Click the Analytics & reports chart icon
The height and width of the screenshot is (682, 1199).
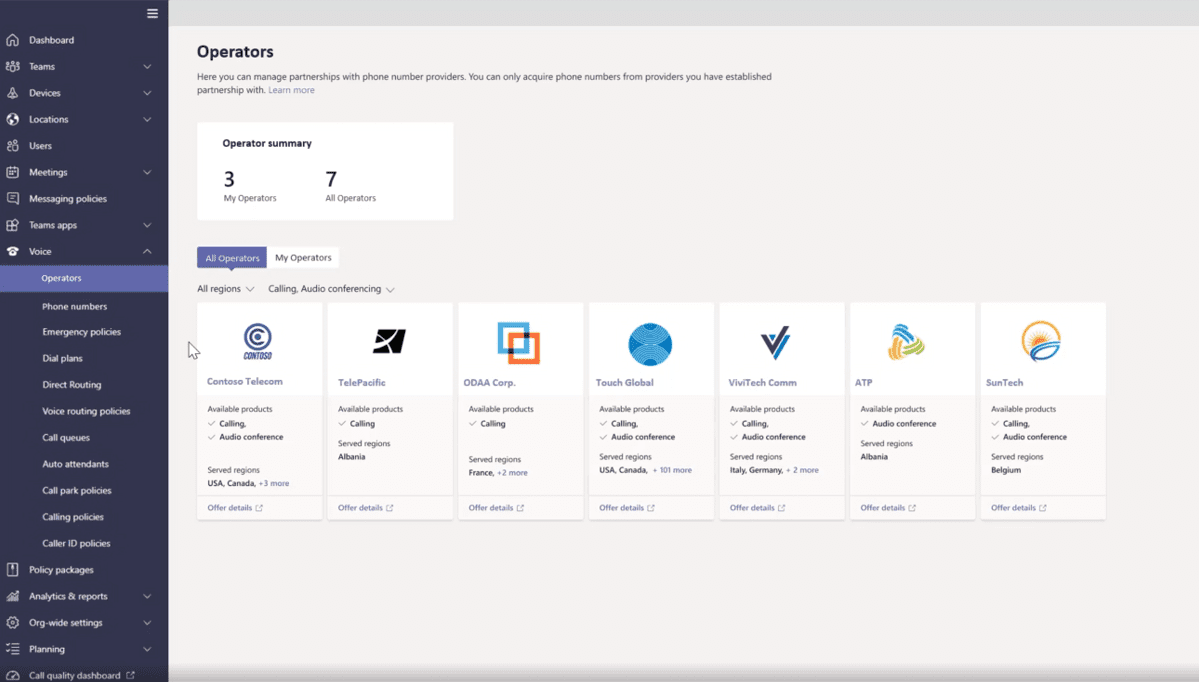click(x=12, y=596)
